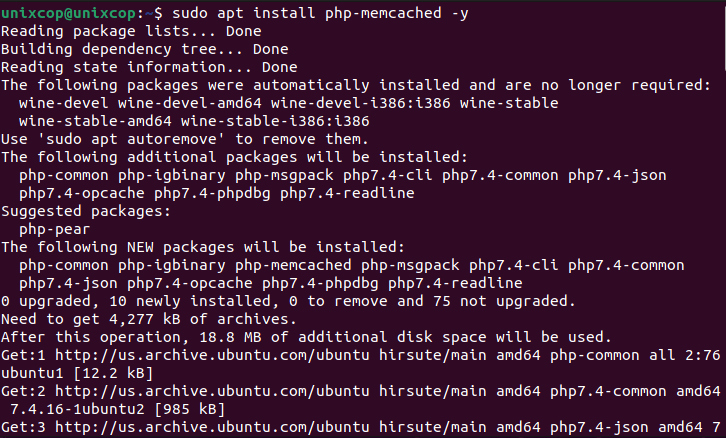Click '10 newly installed' in the summary line
The width and height of the screenshot is (726, 438).
(x=190, y=301)
